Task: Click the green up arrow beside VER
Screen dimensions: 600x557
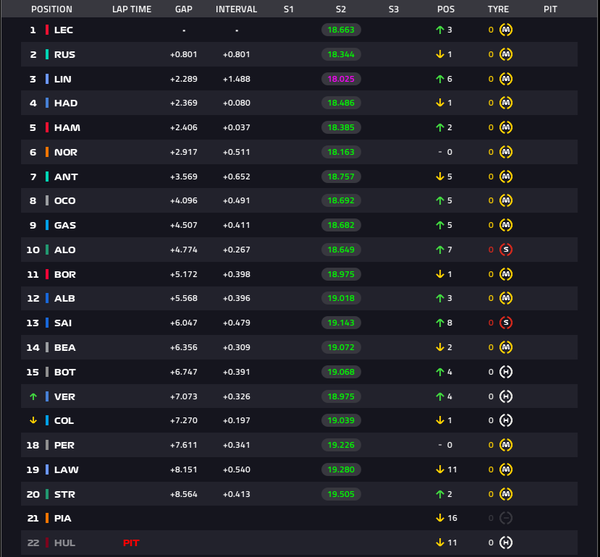Action: (x=33, y=397)
